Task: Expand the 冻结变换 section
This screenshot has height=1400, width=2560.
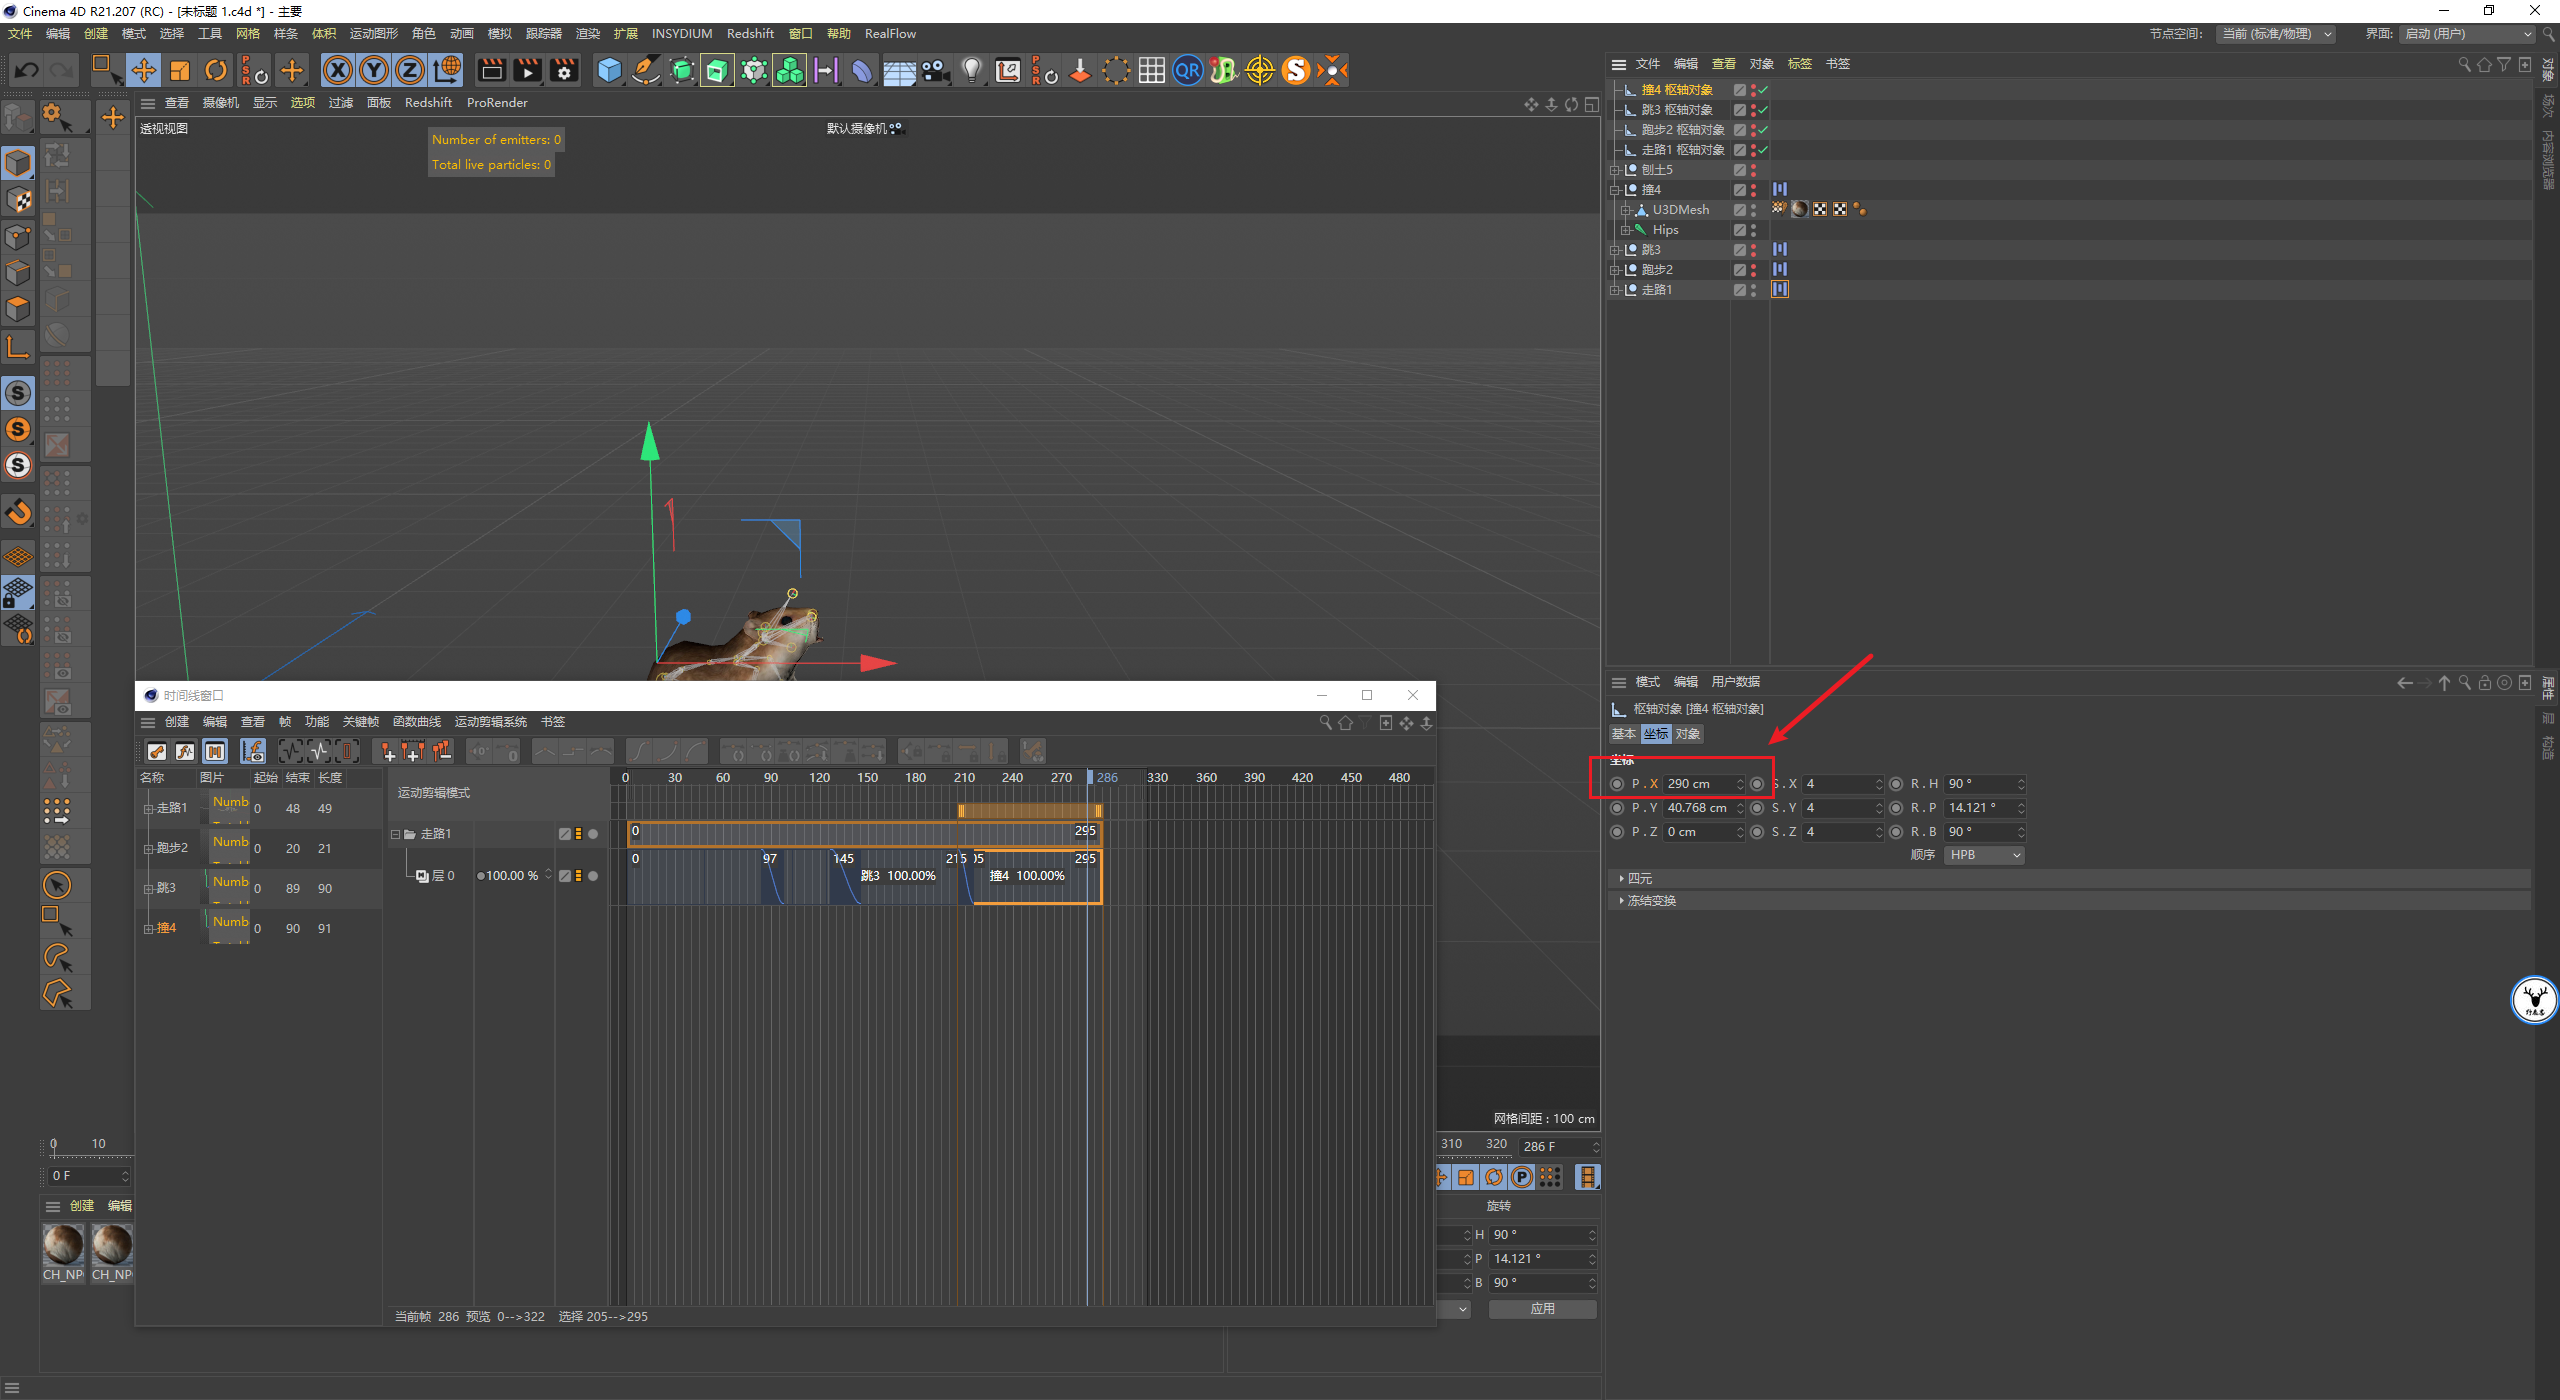Action: point(1650,900)
